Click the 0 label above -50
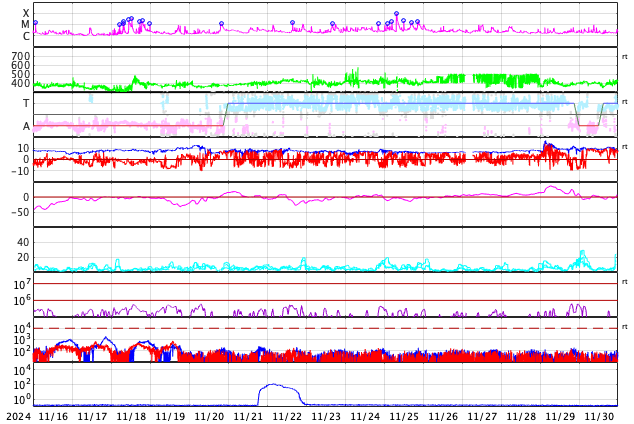Image resolution: width=634 pixels, height=424 pixels. [x=26, y=197]
